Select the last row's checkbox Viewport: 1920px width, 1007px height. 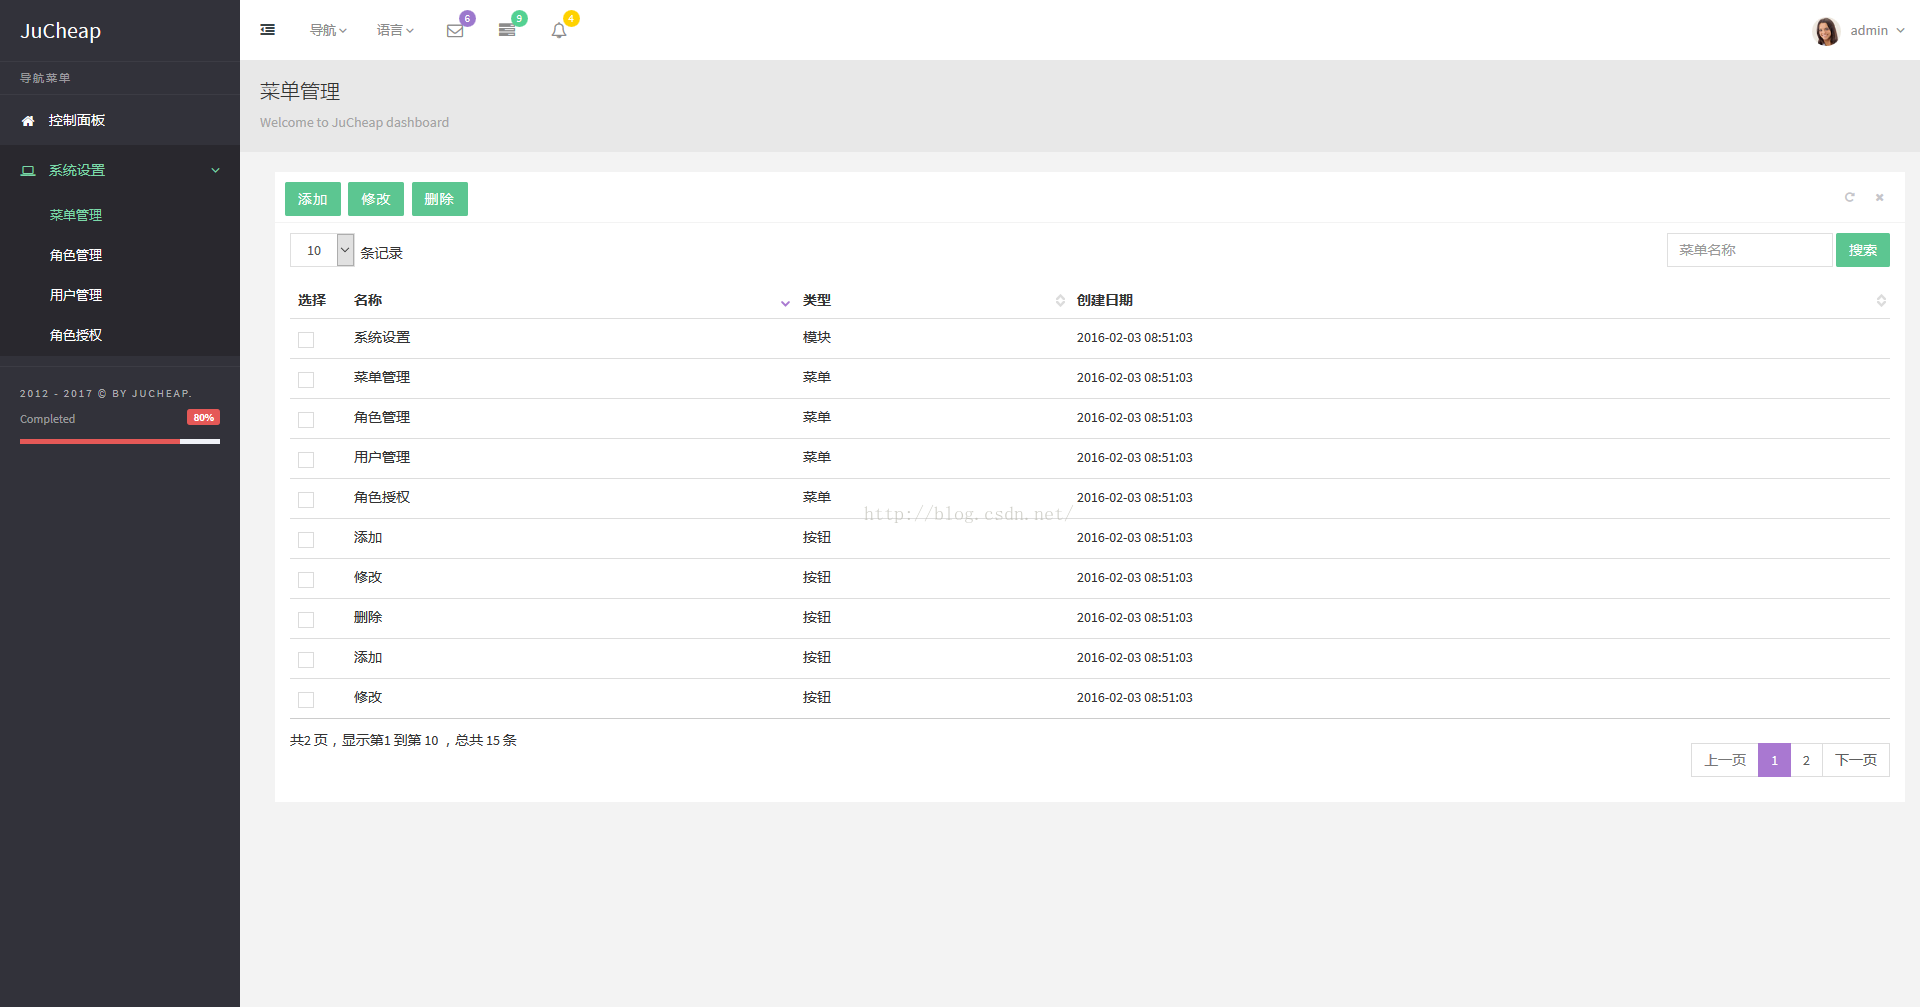pyautogui.click(x=306, y=700)
